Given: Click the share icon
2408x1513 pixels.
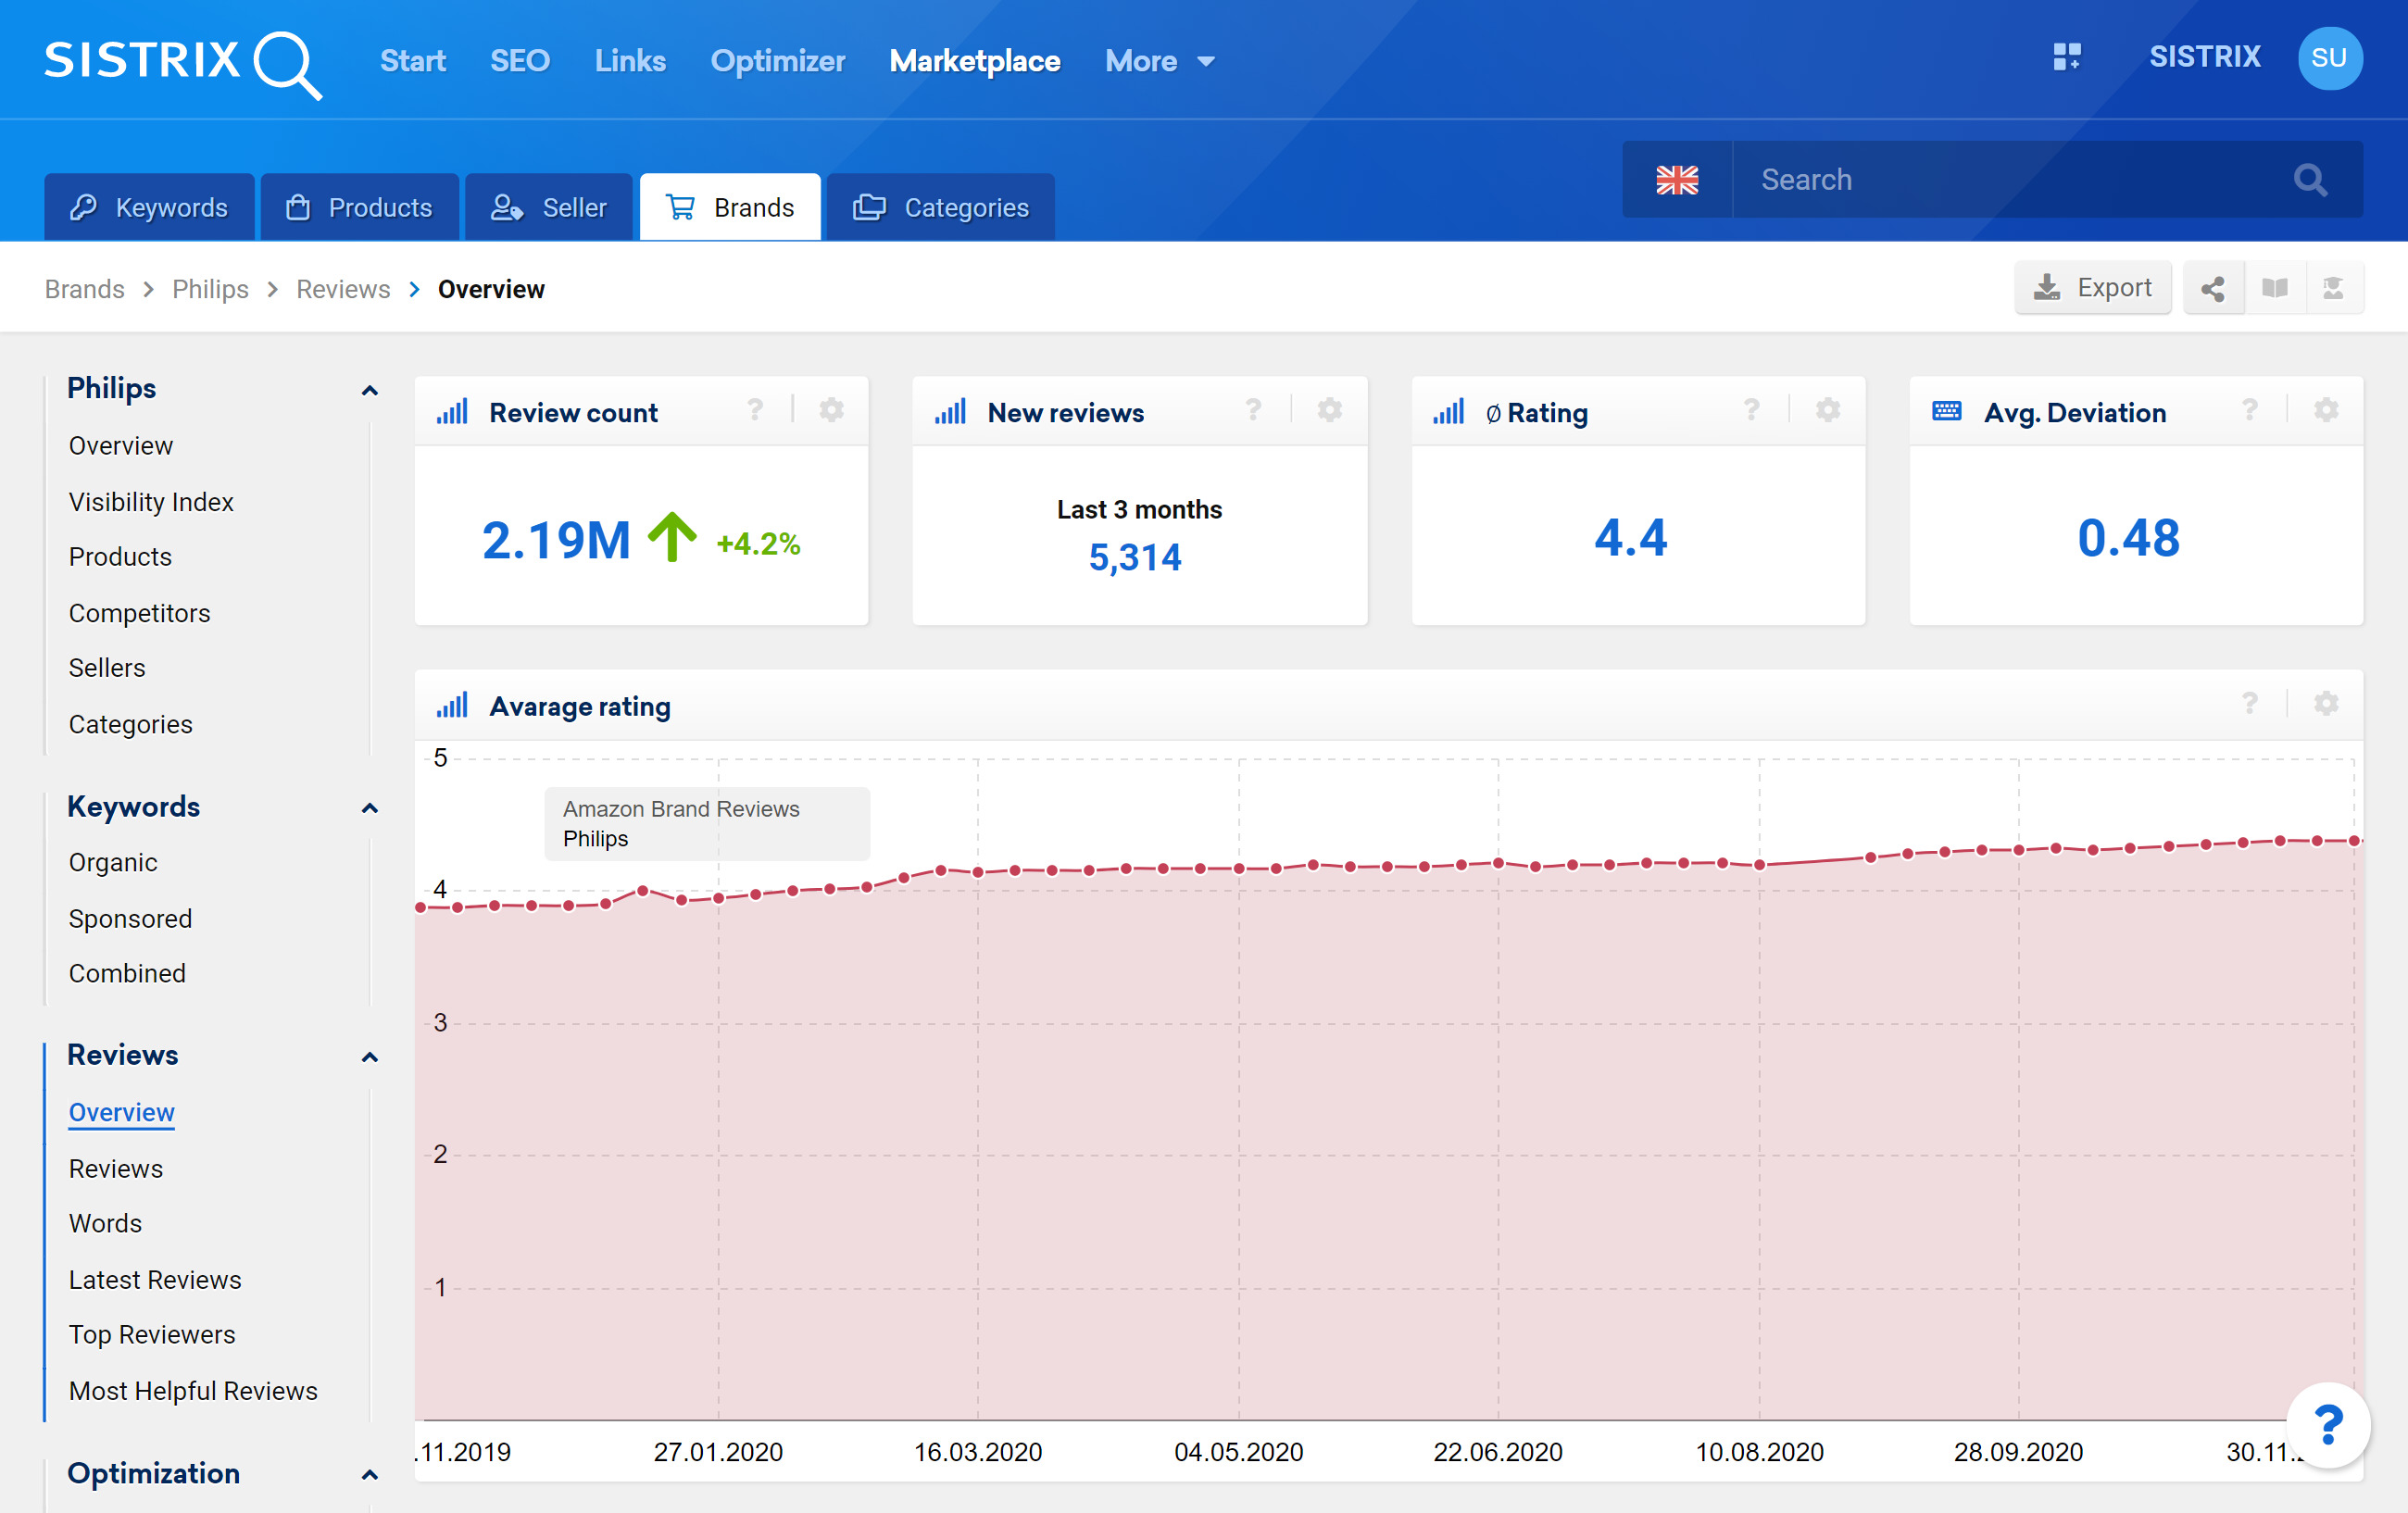Looking at the screenshot, I should tap(2213, 289).
